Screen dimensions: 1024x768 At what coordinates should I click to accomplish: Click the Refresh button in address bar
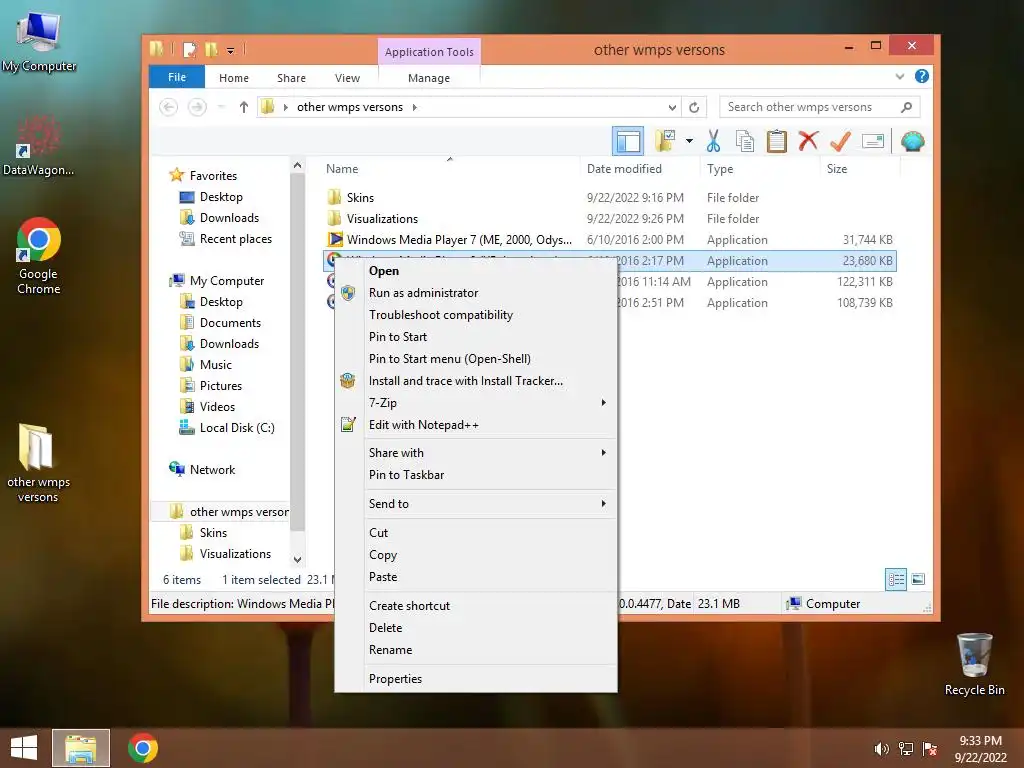[694, 107]
